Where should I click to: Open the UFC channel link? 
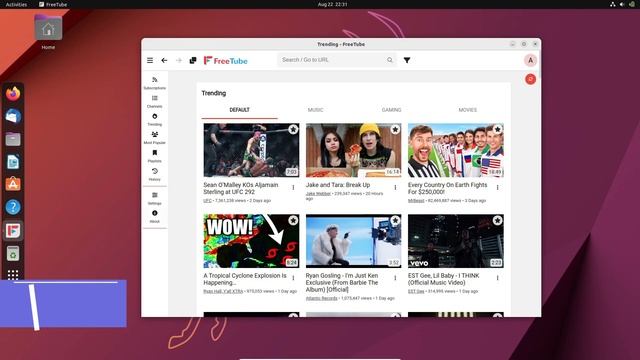click(x=207, y=201)
